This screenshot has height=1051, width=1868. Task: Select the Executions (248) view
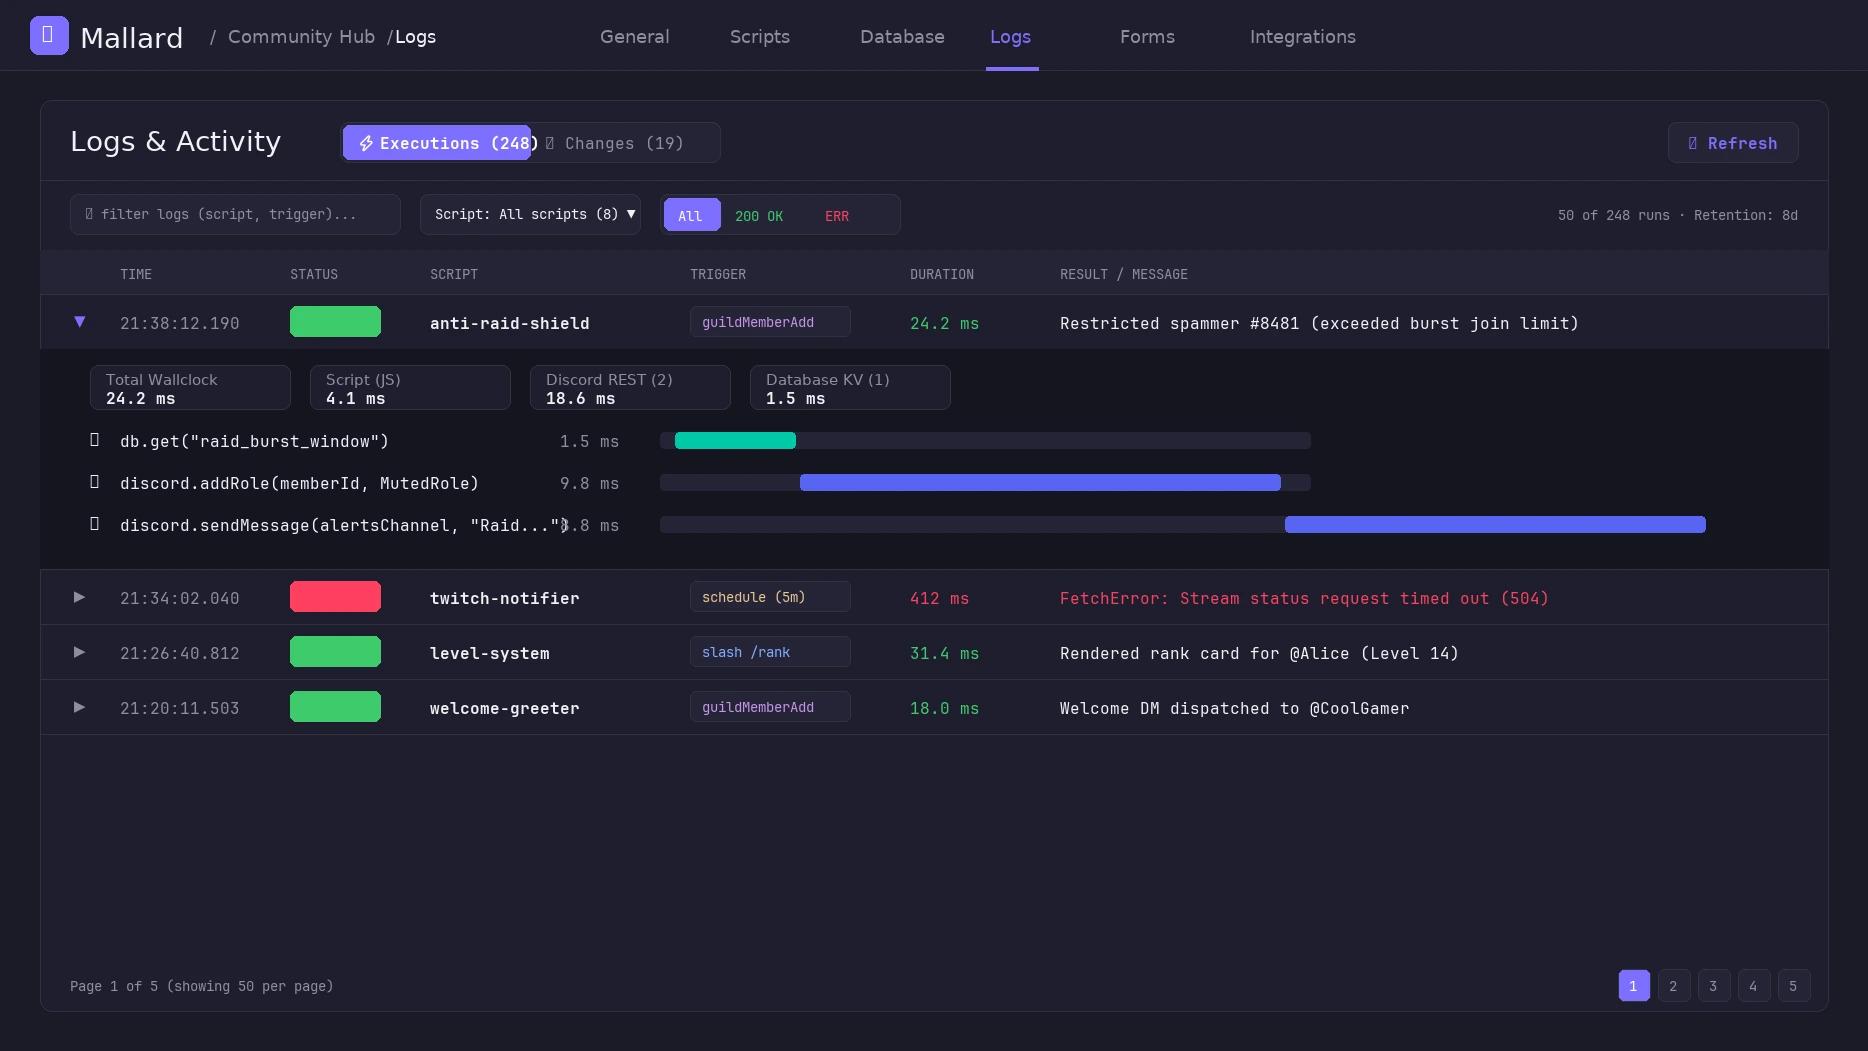(437, 143)
